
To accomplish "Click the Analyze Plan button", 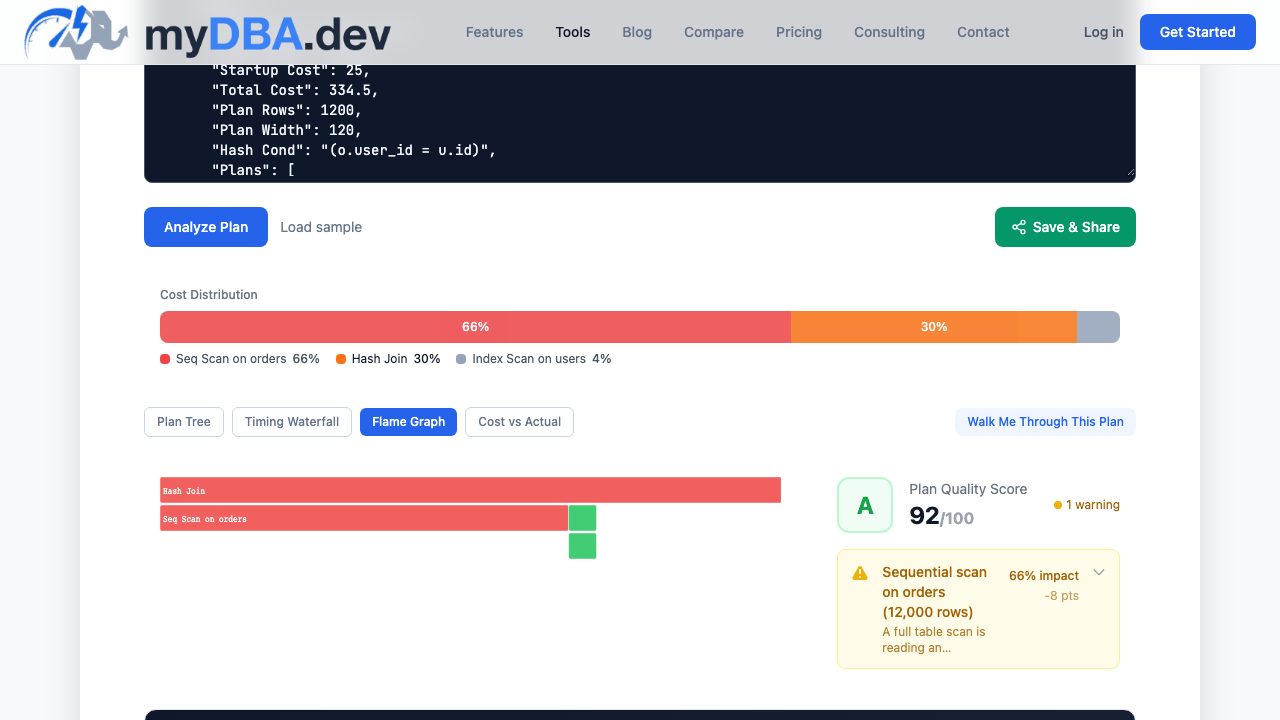I will pyautogui.click(x=206, y=227).
